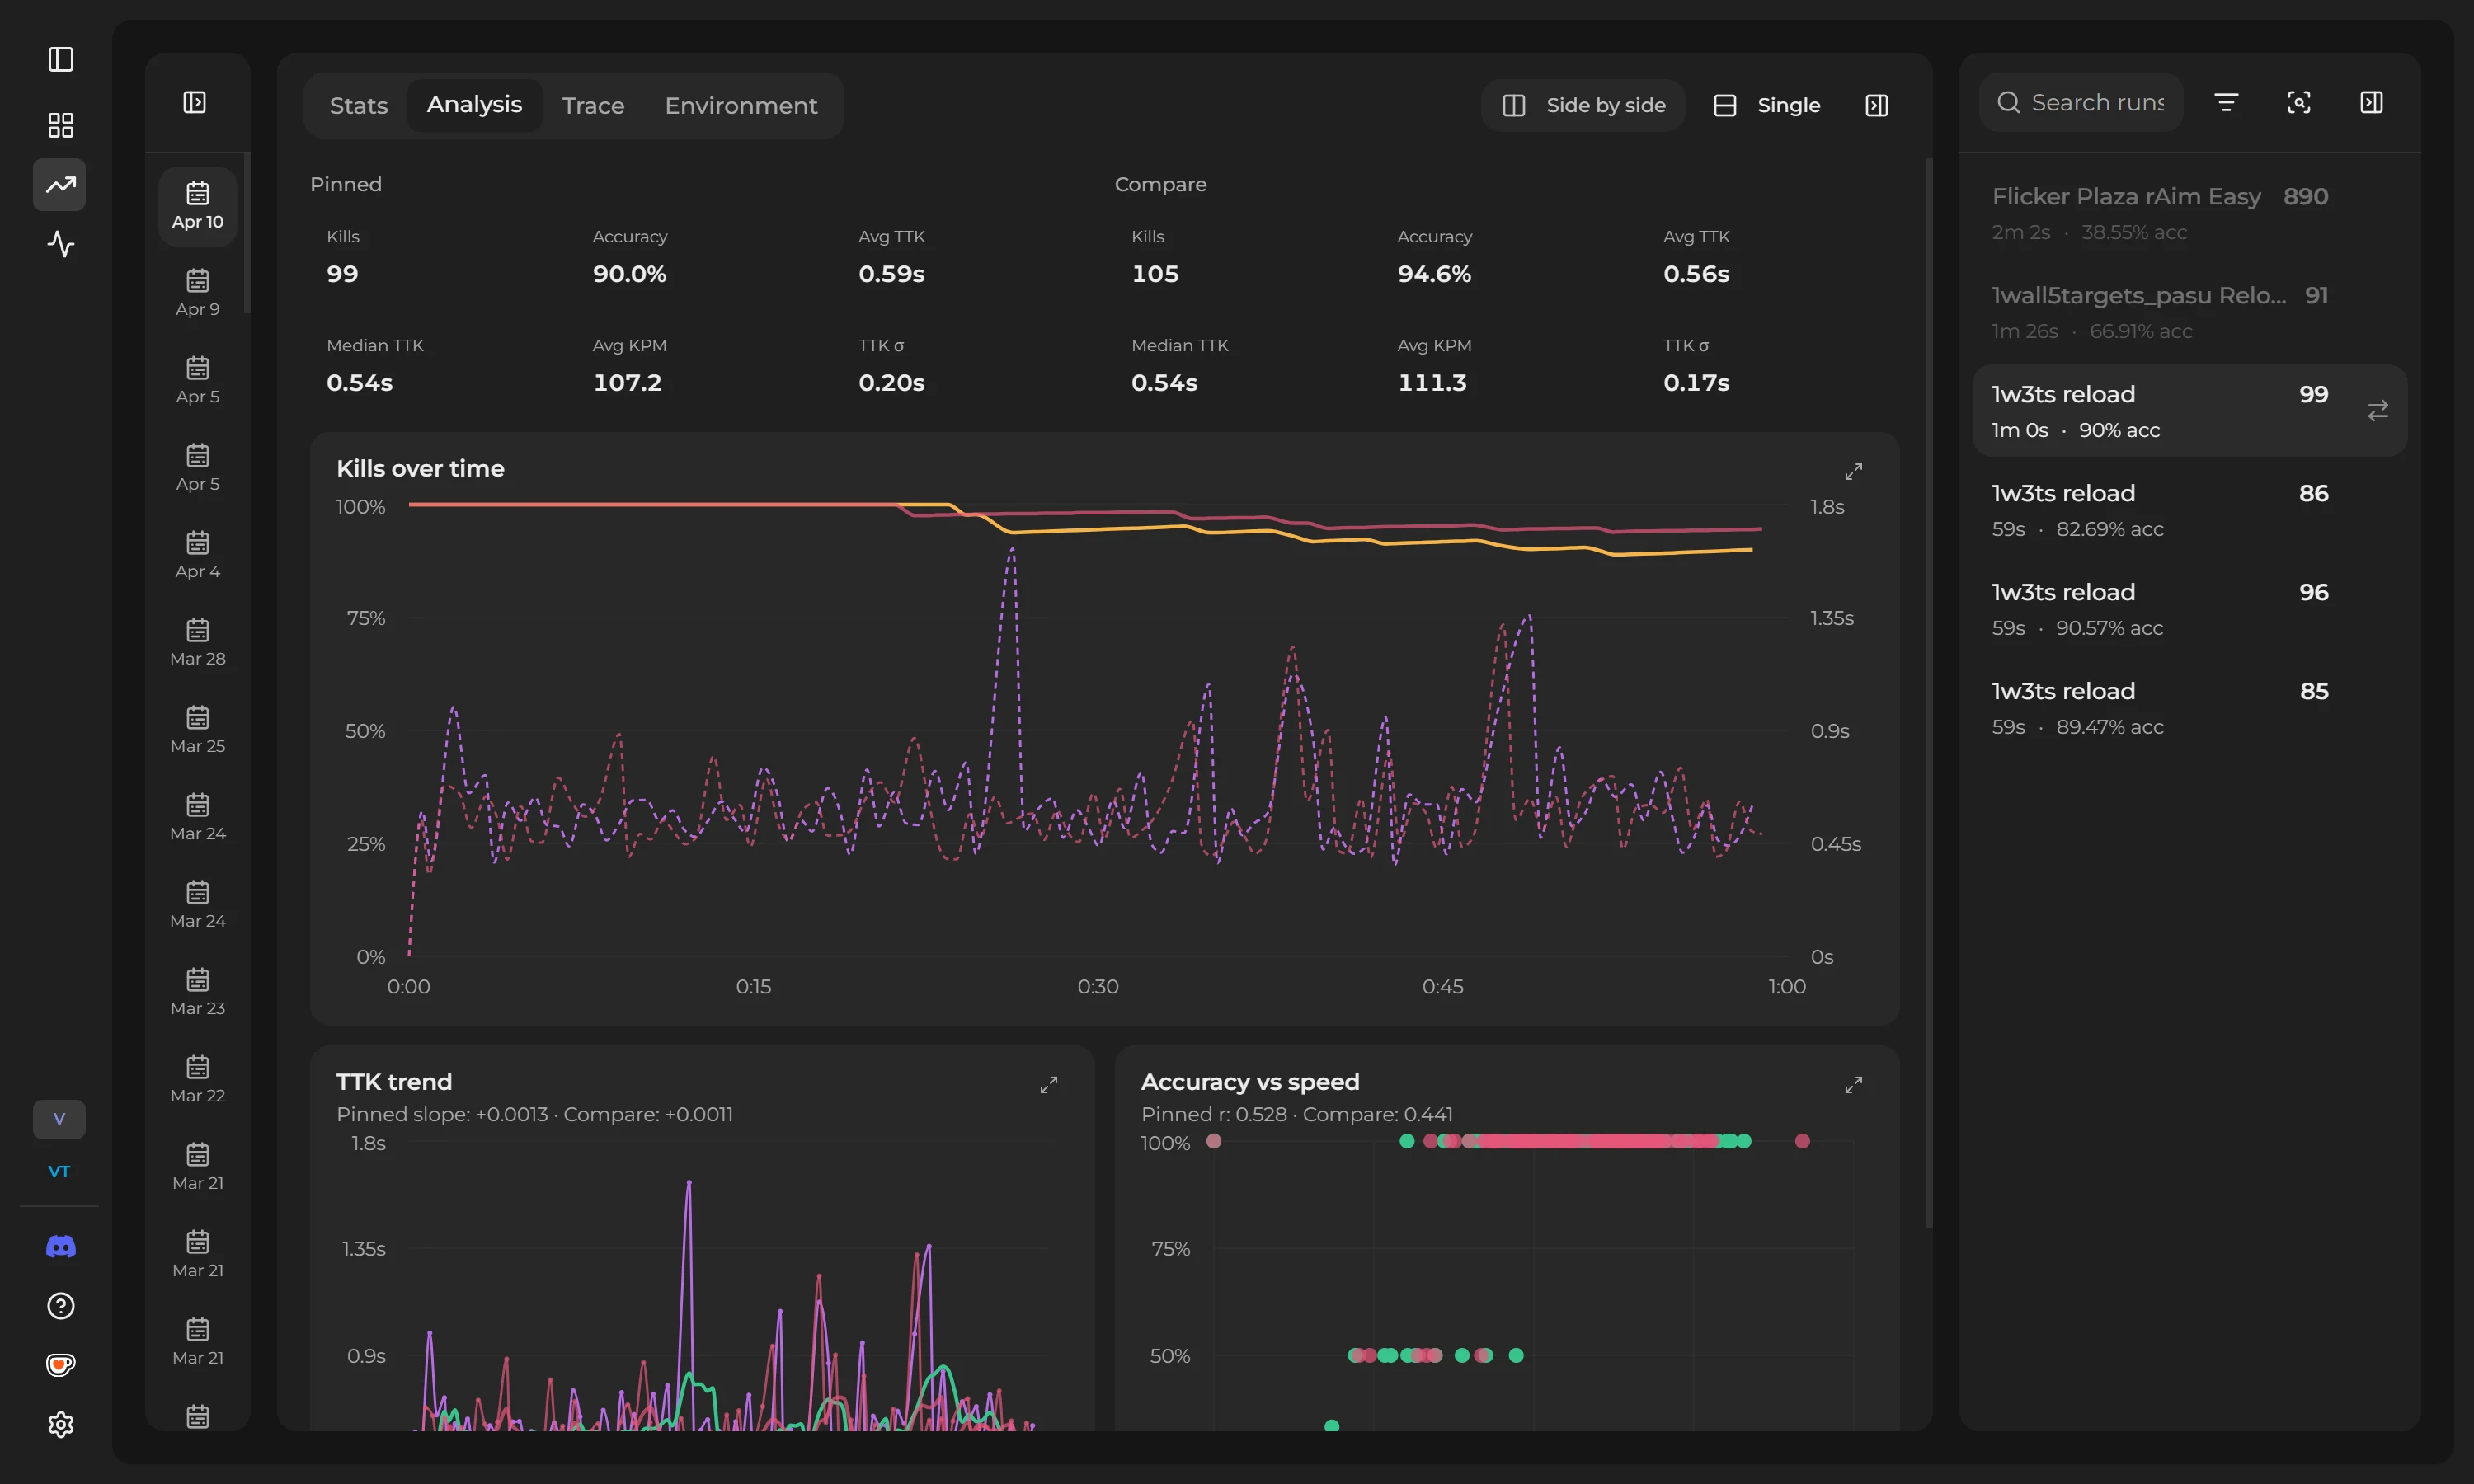Viewport: 2474px width, 1484px height.
Task: Click the Apr 5 date below Apr 9
Action: [x=197, y=380]
